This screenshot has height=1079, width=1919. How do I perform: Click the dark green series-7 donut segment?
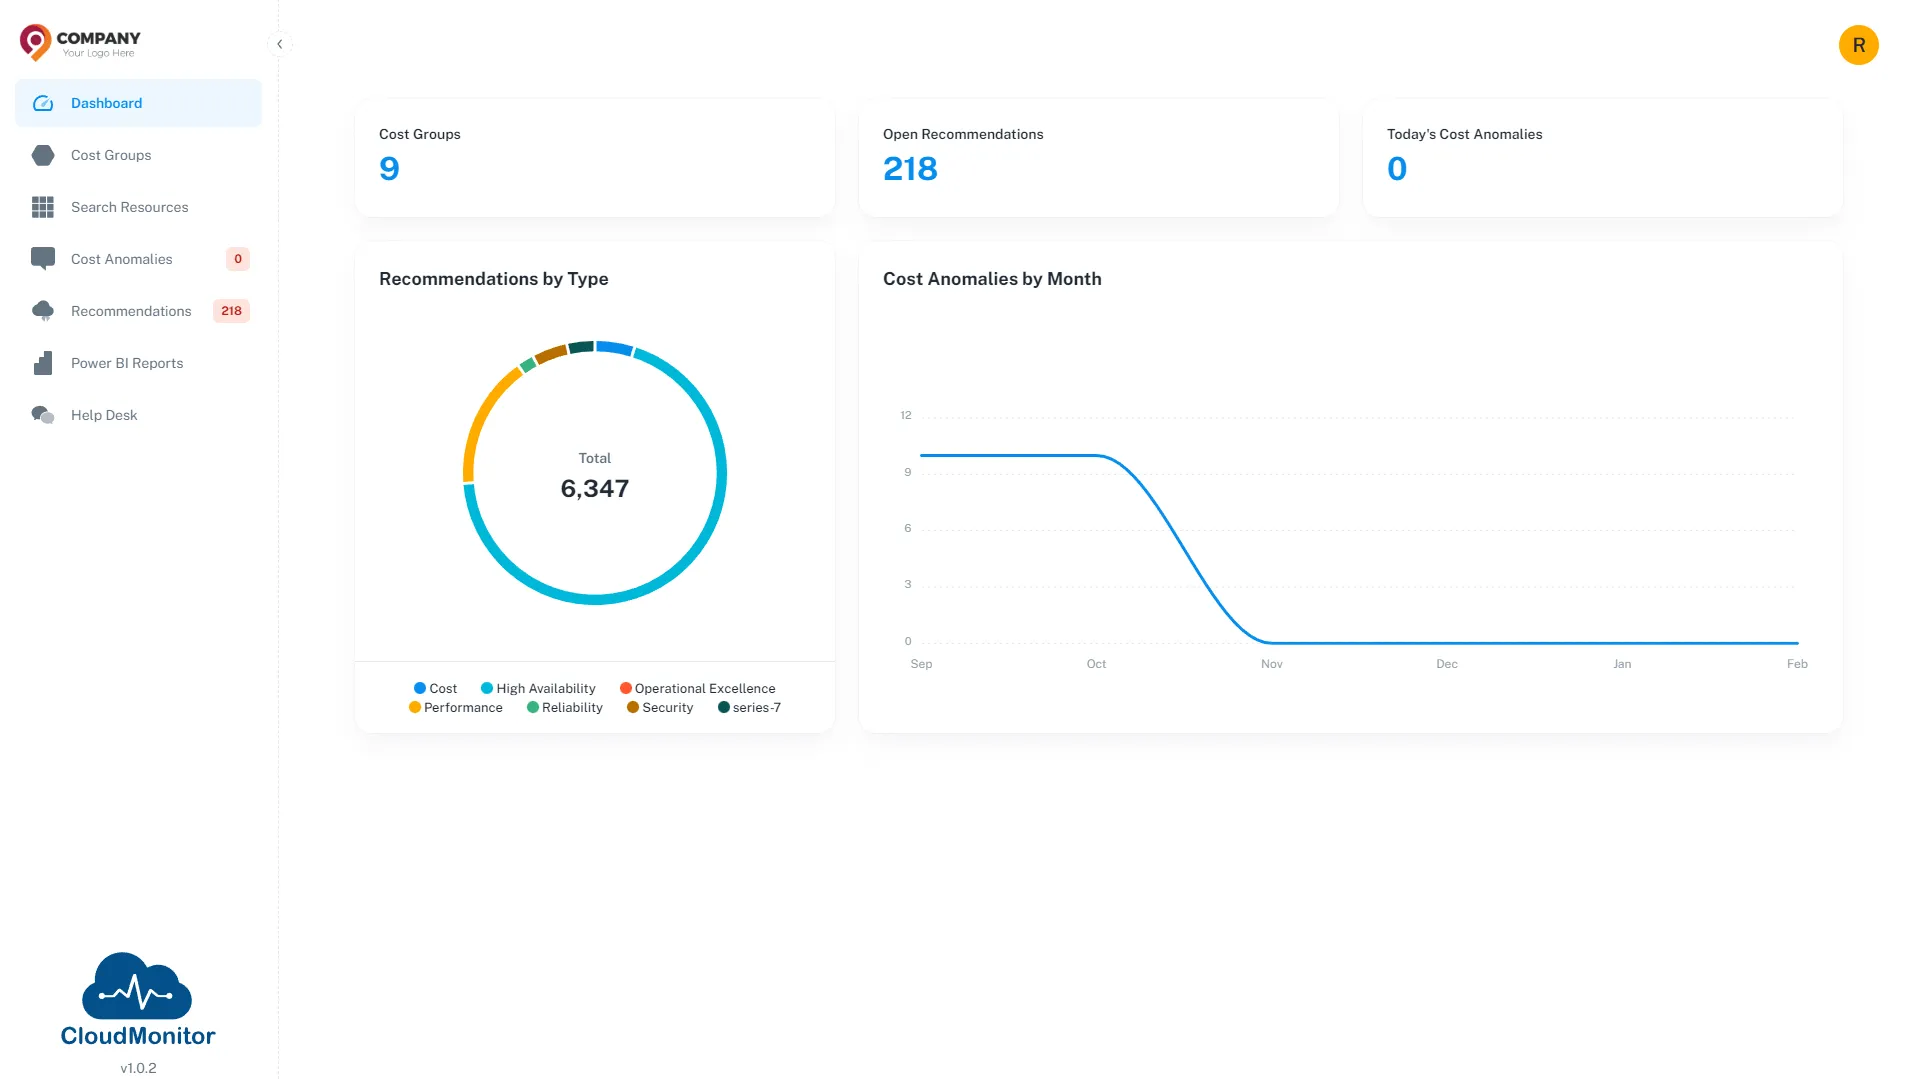tap(582, 347)
